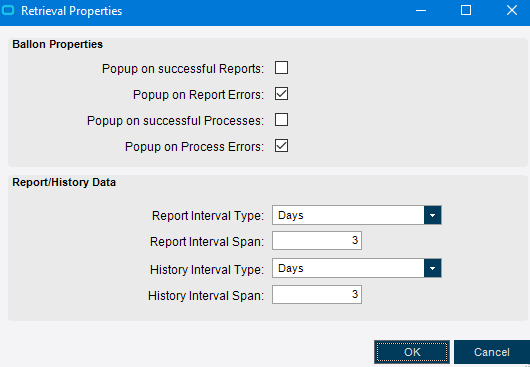Click the Popup on successful Reports label

(x=183, y=69)
